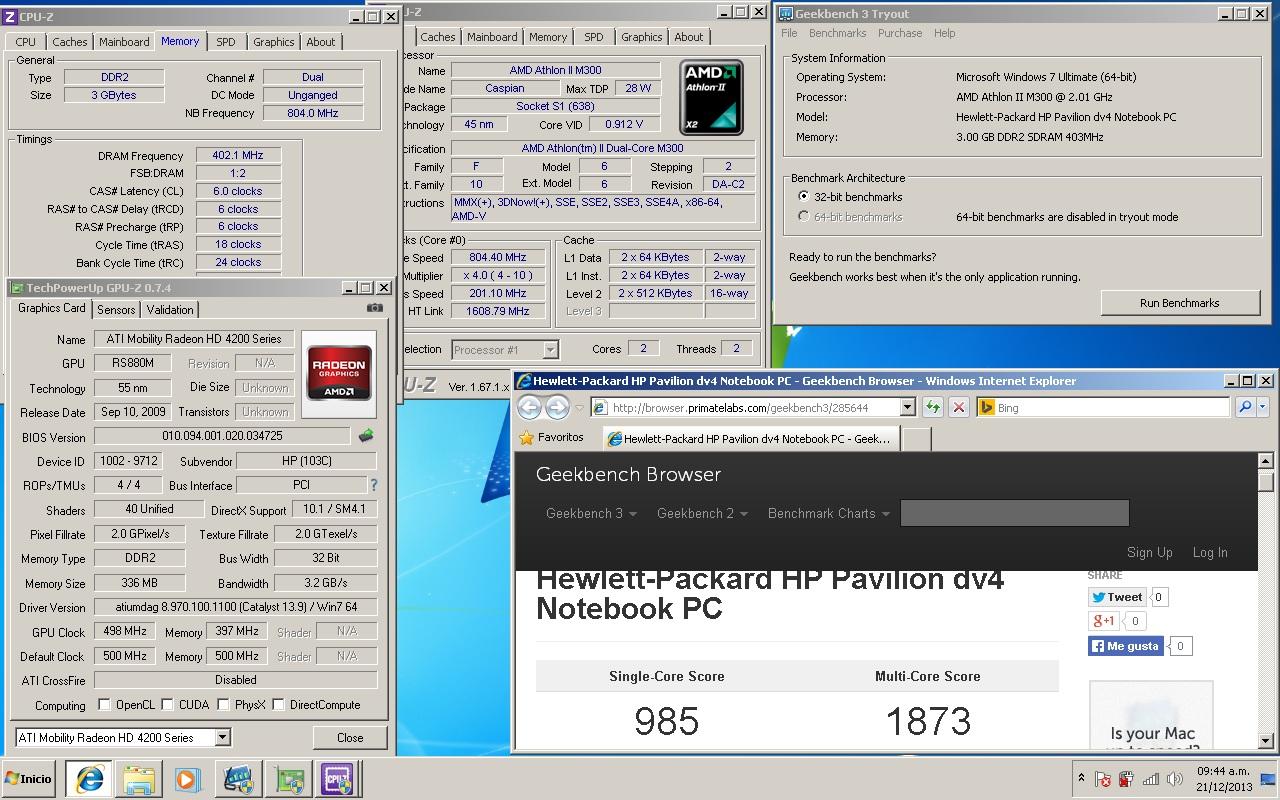Open the ATI Mobility Radeon GPU selection dropdown
The width and height of the screenshot is (1280, 800).
click(222, 737)
